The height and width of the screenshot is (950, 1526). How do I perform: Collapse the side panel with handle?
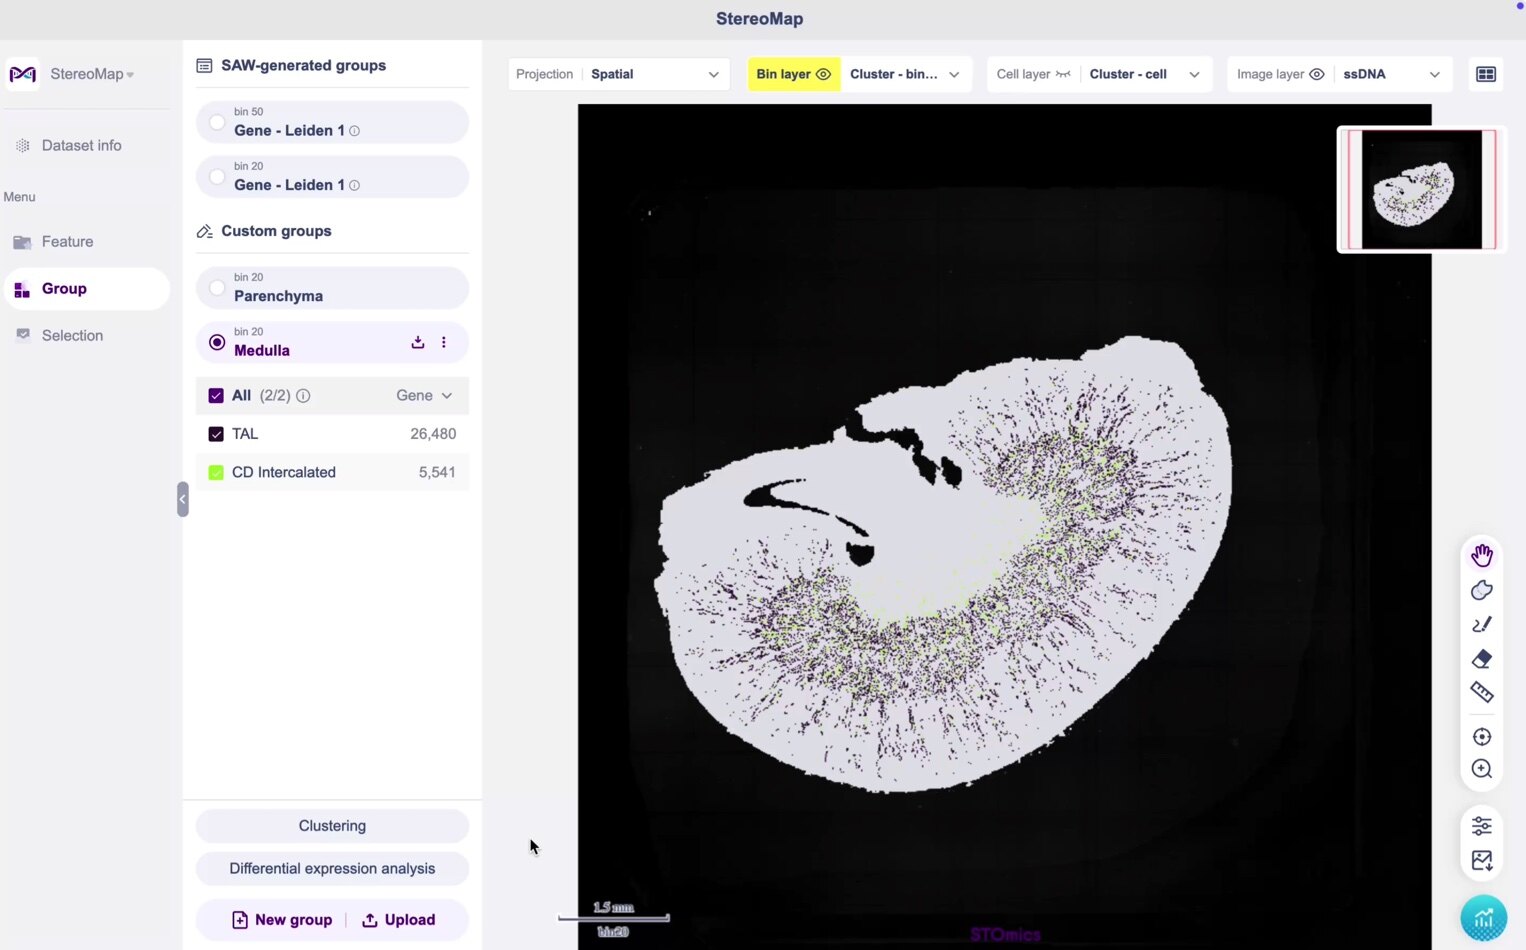[182, 499]
